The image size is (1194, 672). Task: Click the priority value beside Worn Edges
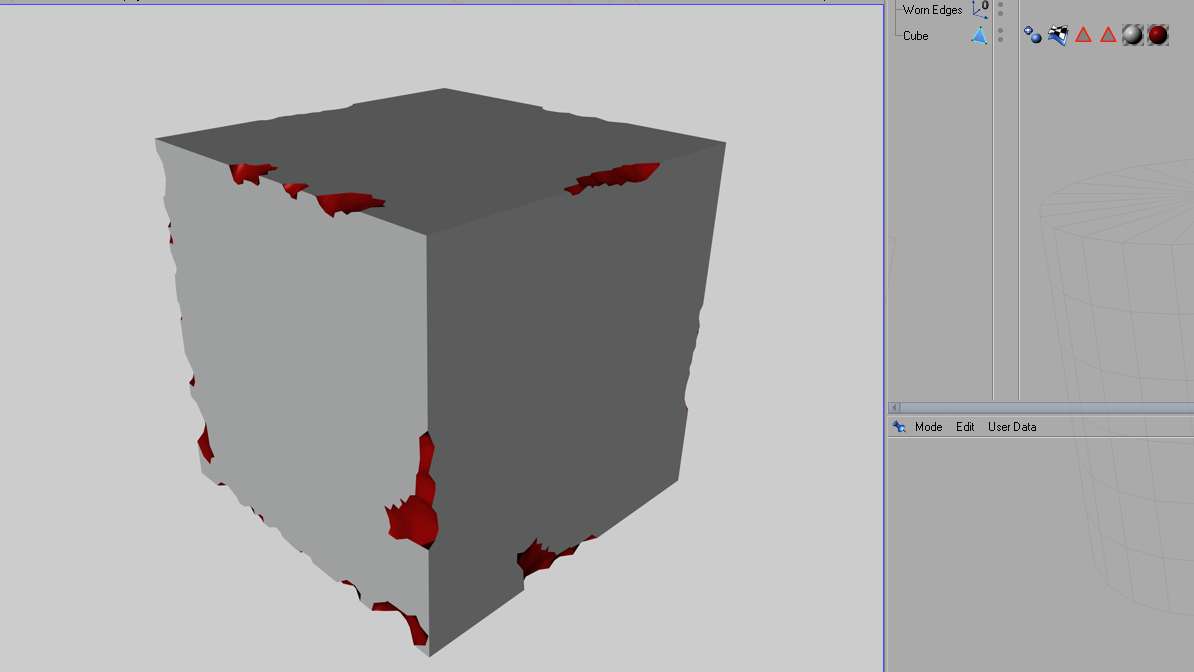coord(985,5)
